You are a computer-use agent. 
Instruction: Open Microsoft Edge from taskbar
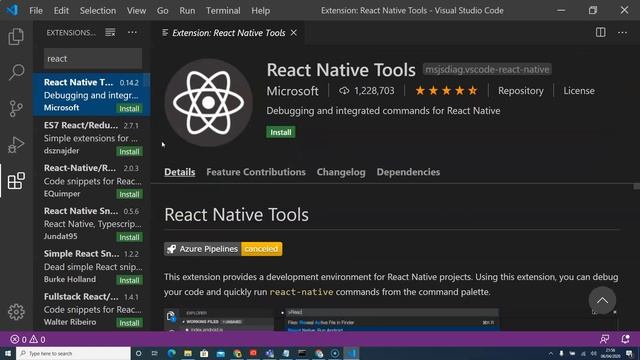click(171, 353)
